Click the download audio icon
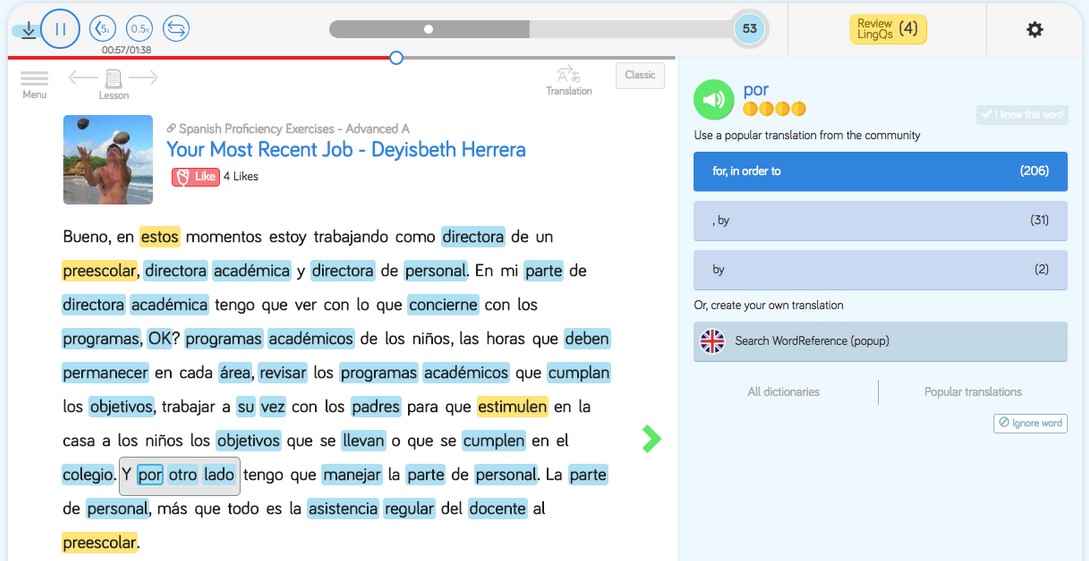 (29, 30)
